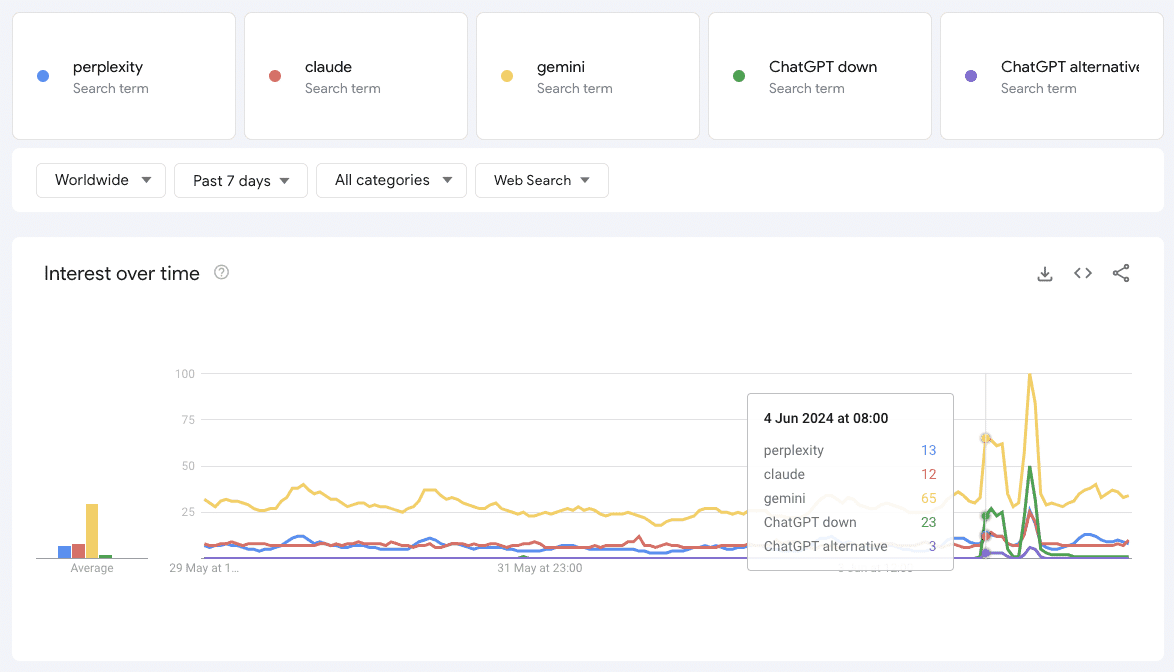Click the yellow dot beside gemini
The image size is (1174, 672).
(507, 76)
